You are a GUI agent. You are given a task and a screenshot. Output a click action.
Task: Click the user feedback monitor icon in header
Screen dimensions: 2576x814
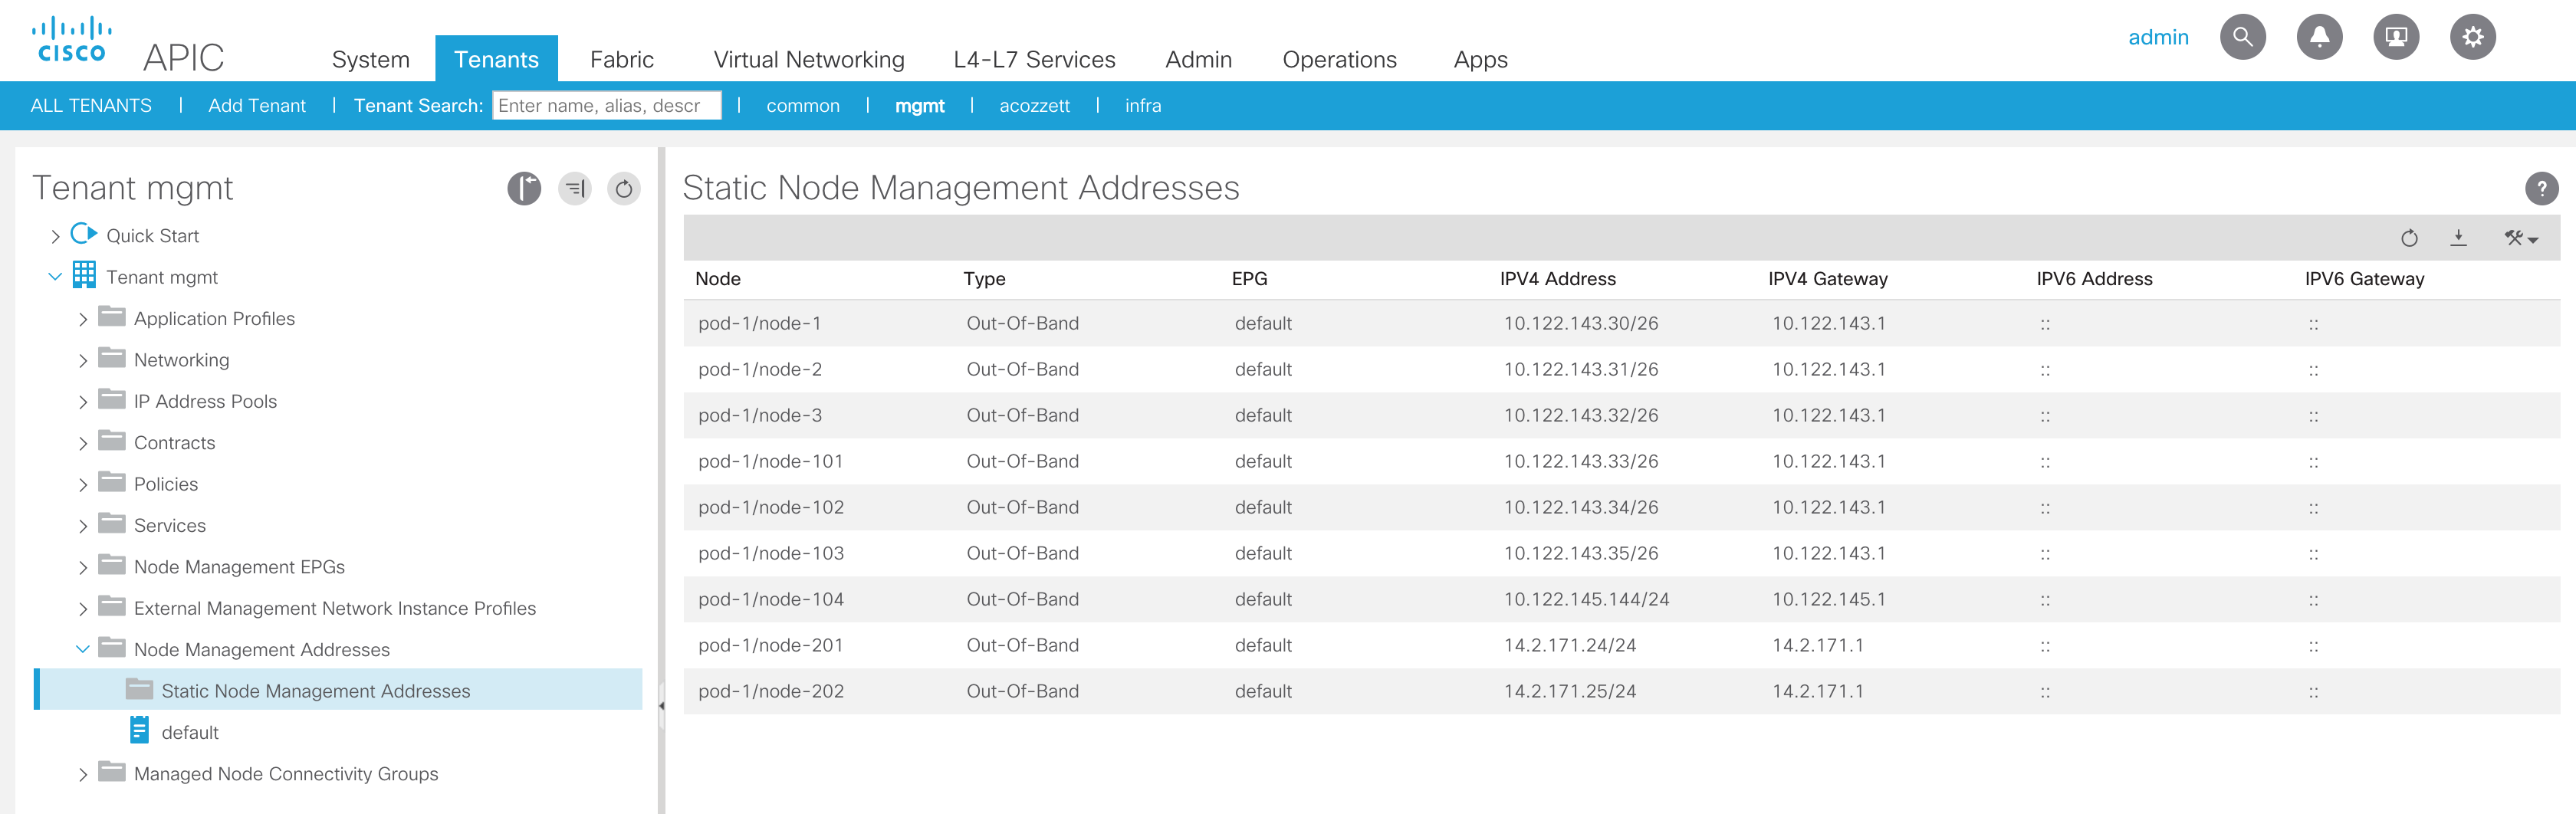click(2396, 38)
